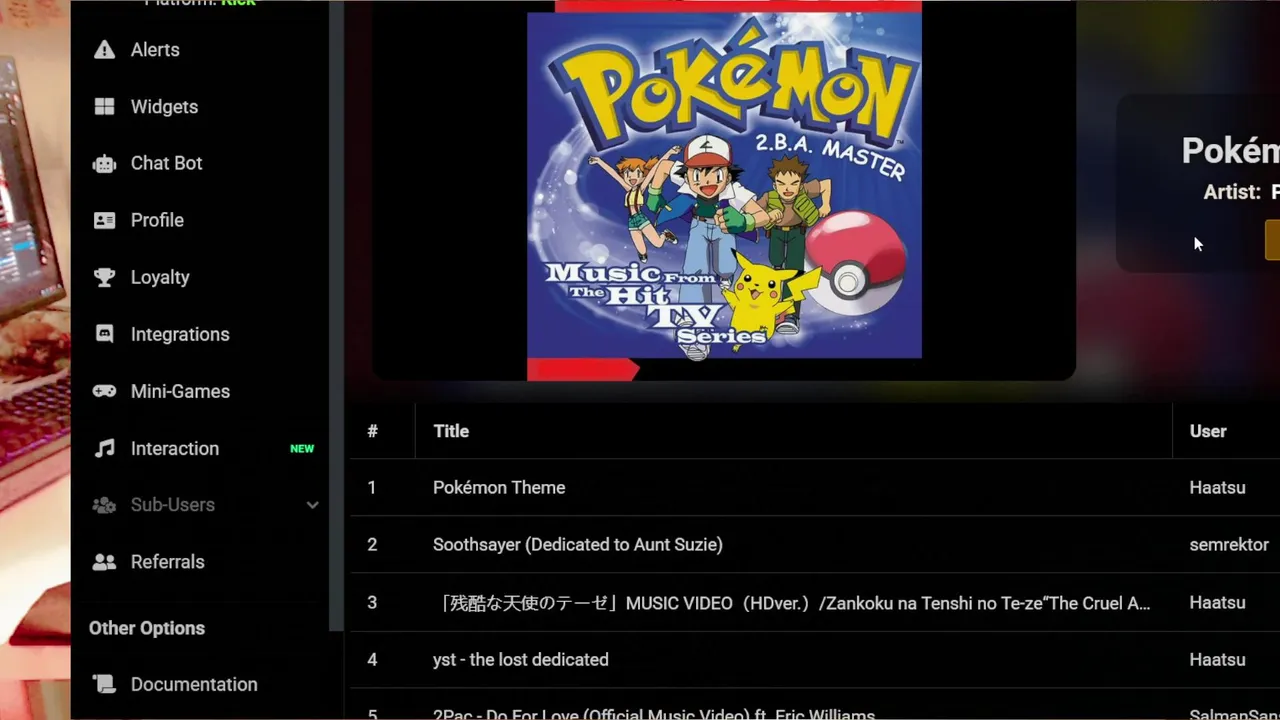This screenshot has width=1280, height=720.
Task: Click the Profile ID card icon
Action: [104, 221]
